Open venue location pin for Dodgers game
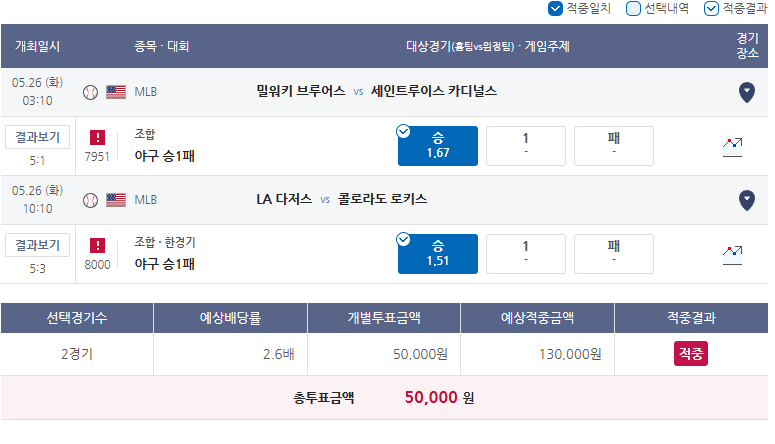This screenshot has height=444, width=775. coord(746,200)
